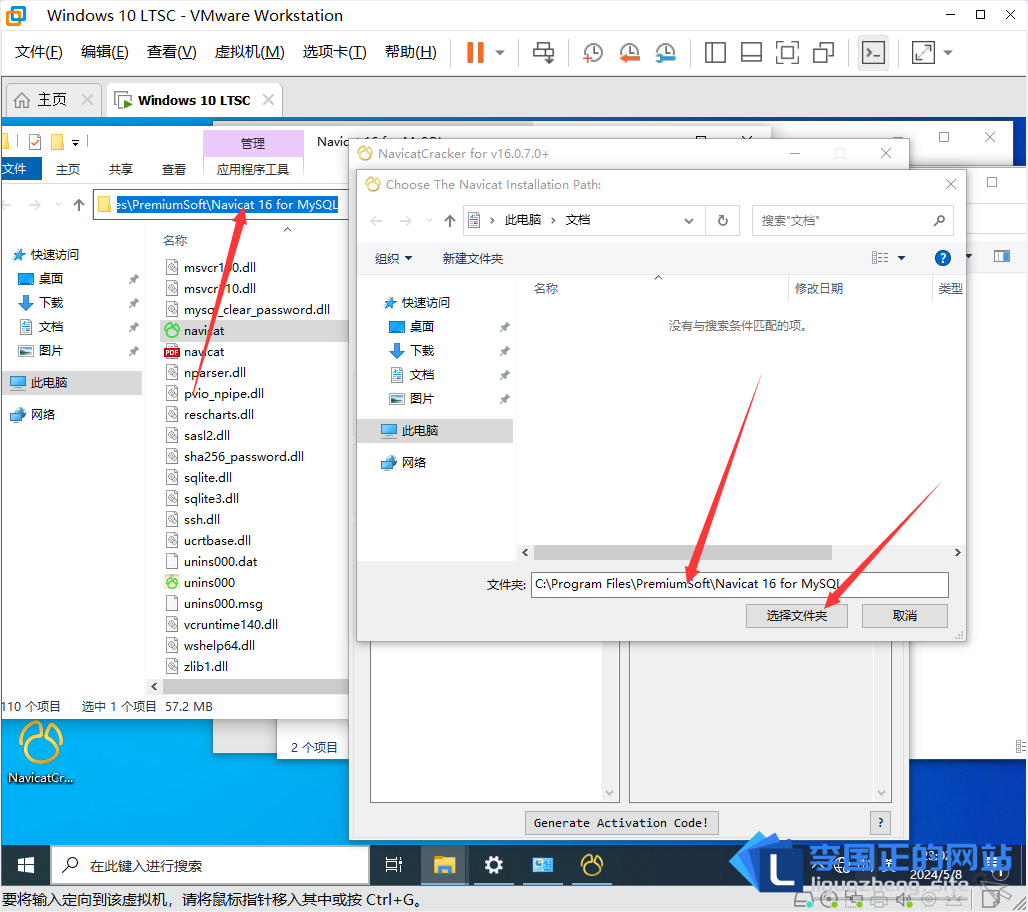Select 网络 in File Explorer navigation pane

43,414
